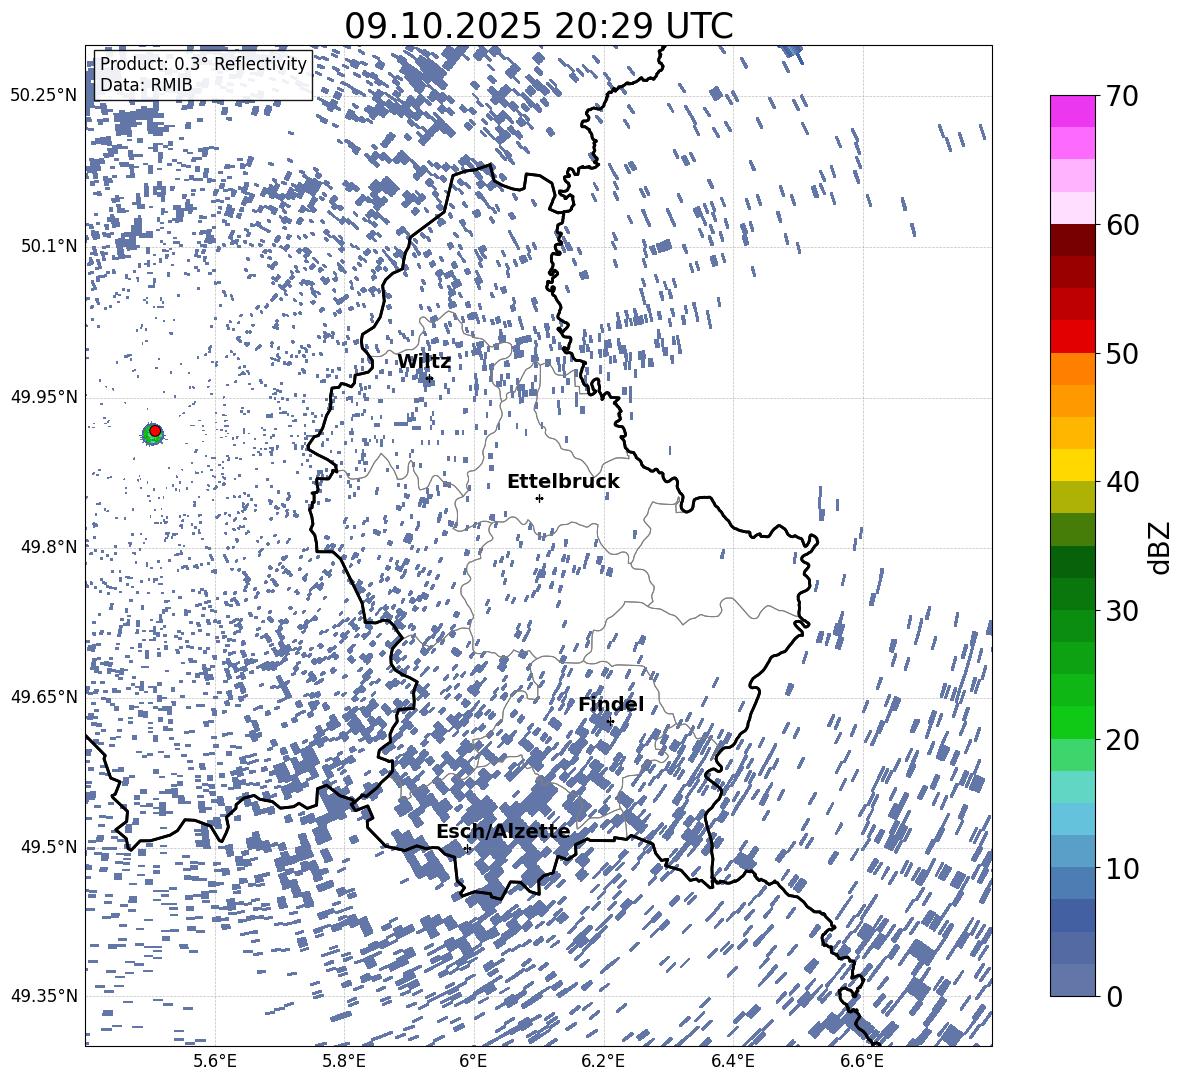Click the Esch/Alzette location cross marker
Image resolution: width=1184 pixels, height=1081 pixels.
point(467,848)
